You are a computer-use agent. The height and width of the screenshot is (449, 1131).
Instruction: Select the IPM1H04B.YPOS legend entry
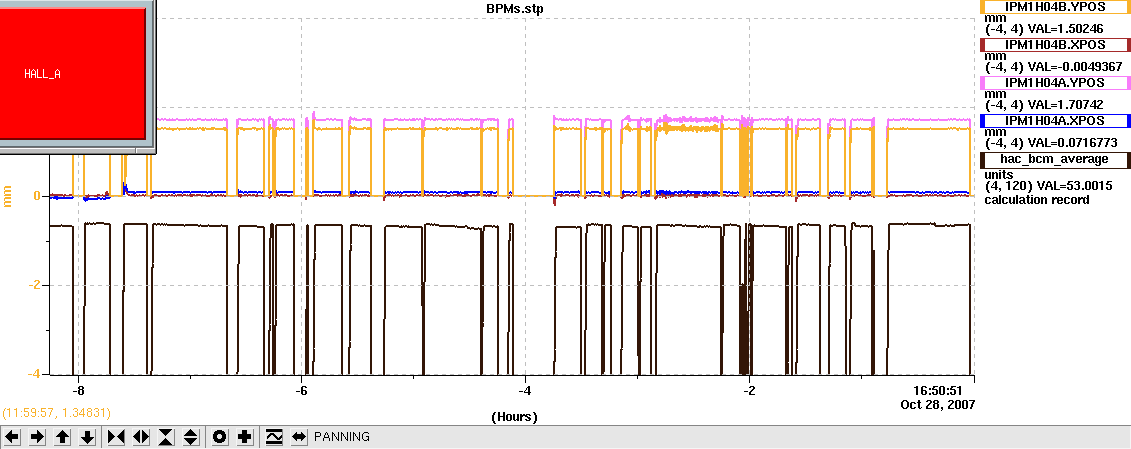(1055, 6)
